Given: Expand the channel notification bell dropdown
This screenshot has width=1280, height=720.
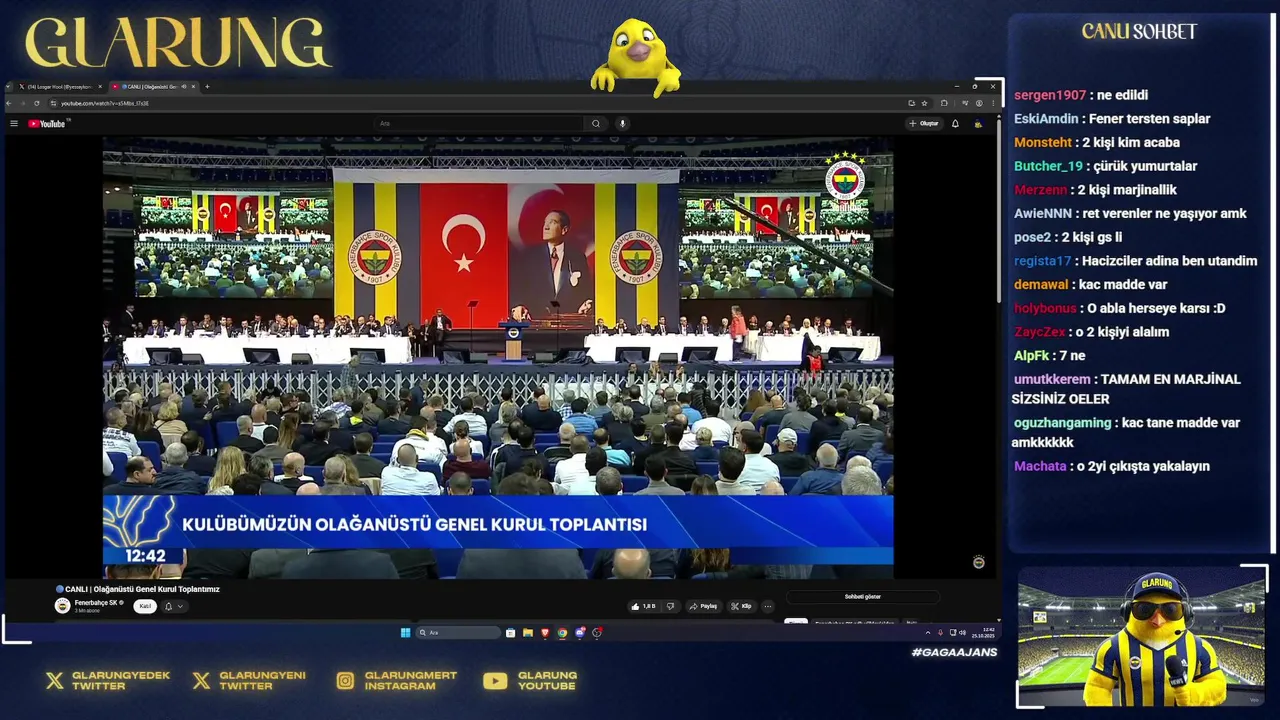Looking at the screenshot, I should tap(173, 606).
